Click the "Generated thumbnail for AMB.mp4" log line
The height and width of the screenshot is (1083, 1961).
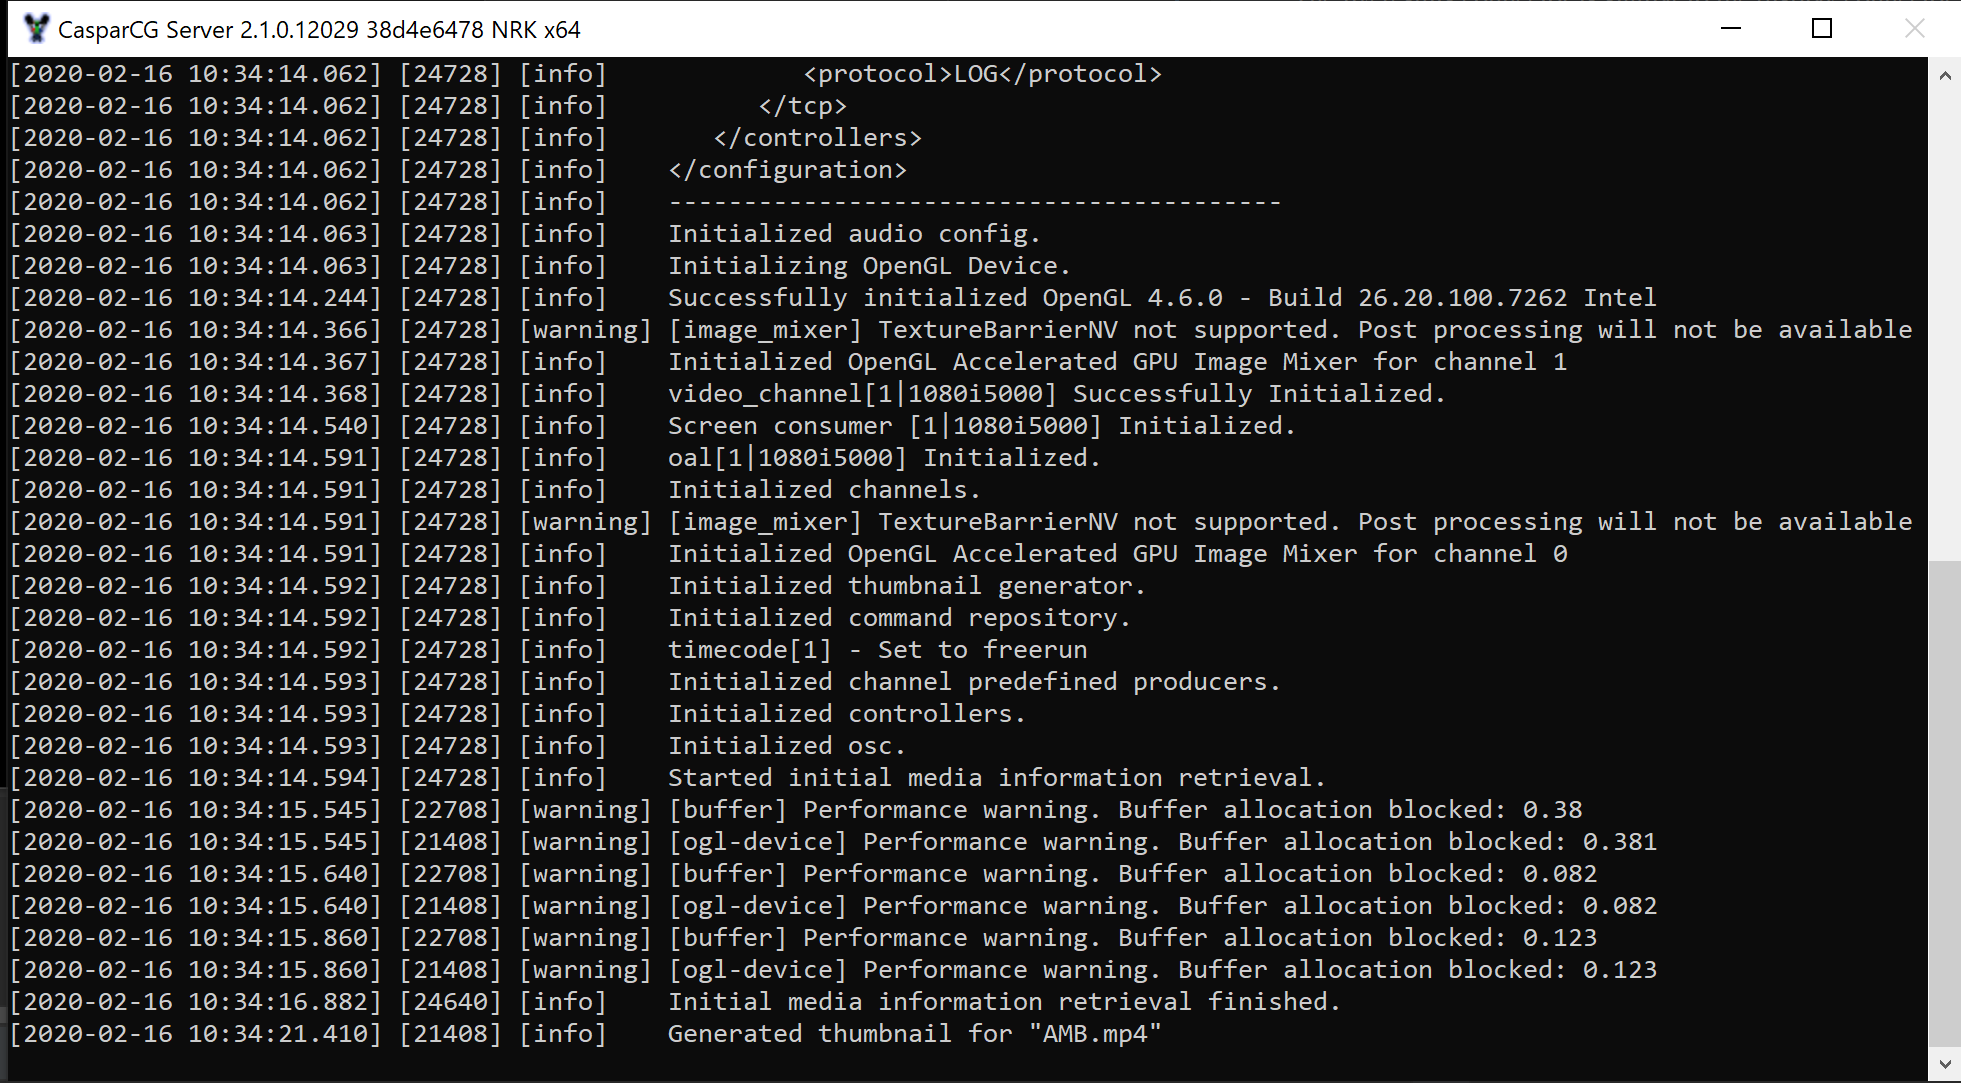pyautogui.click(x=914, y=1034)
